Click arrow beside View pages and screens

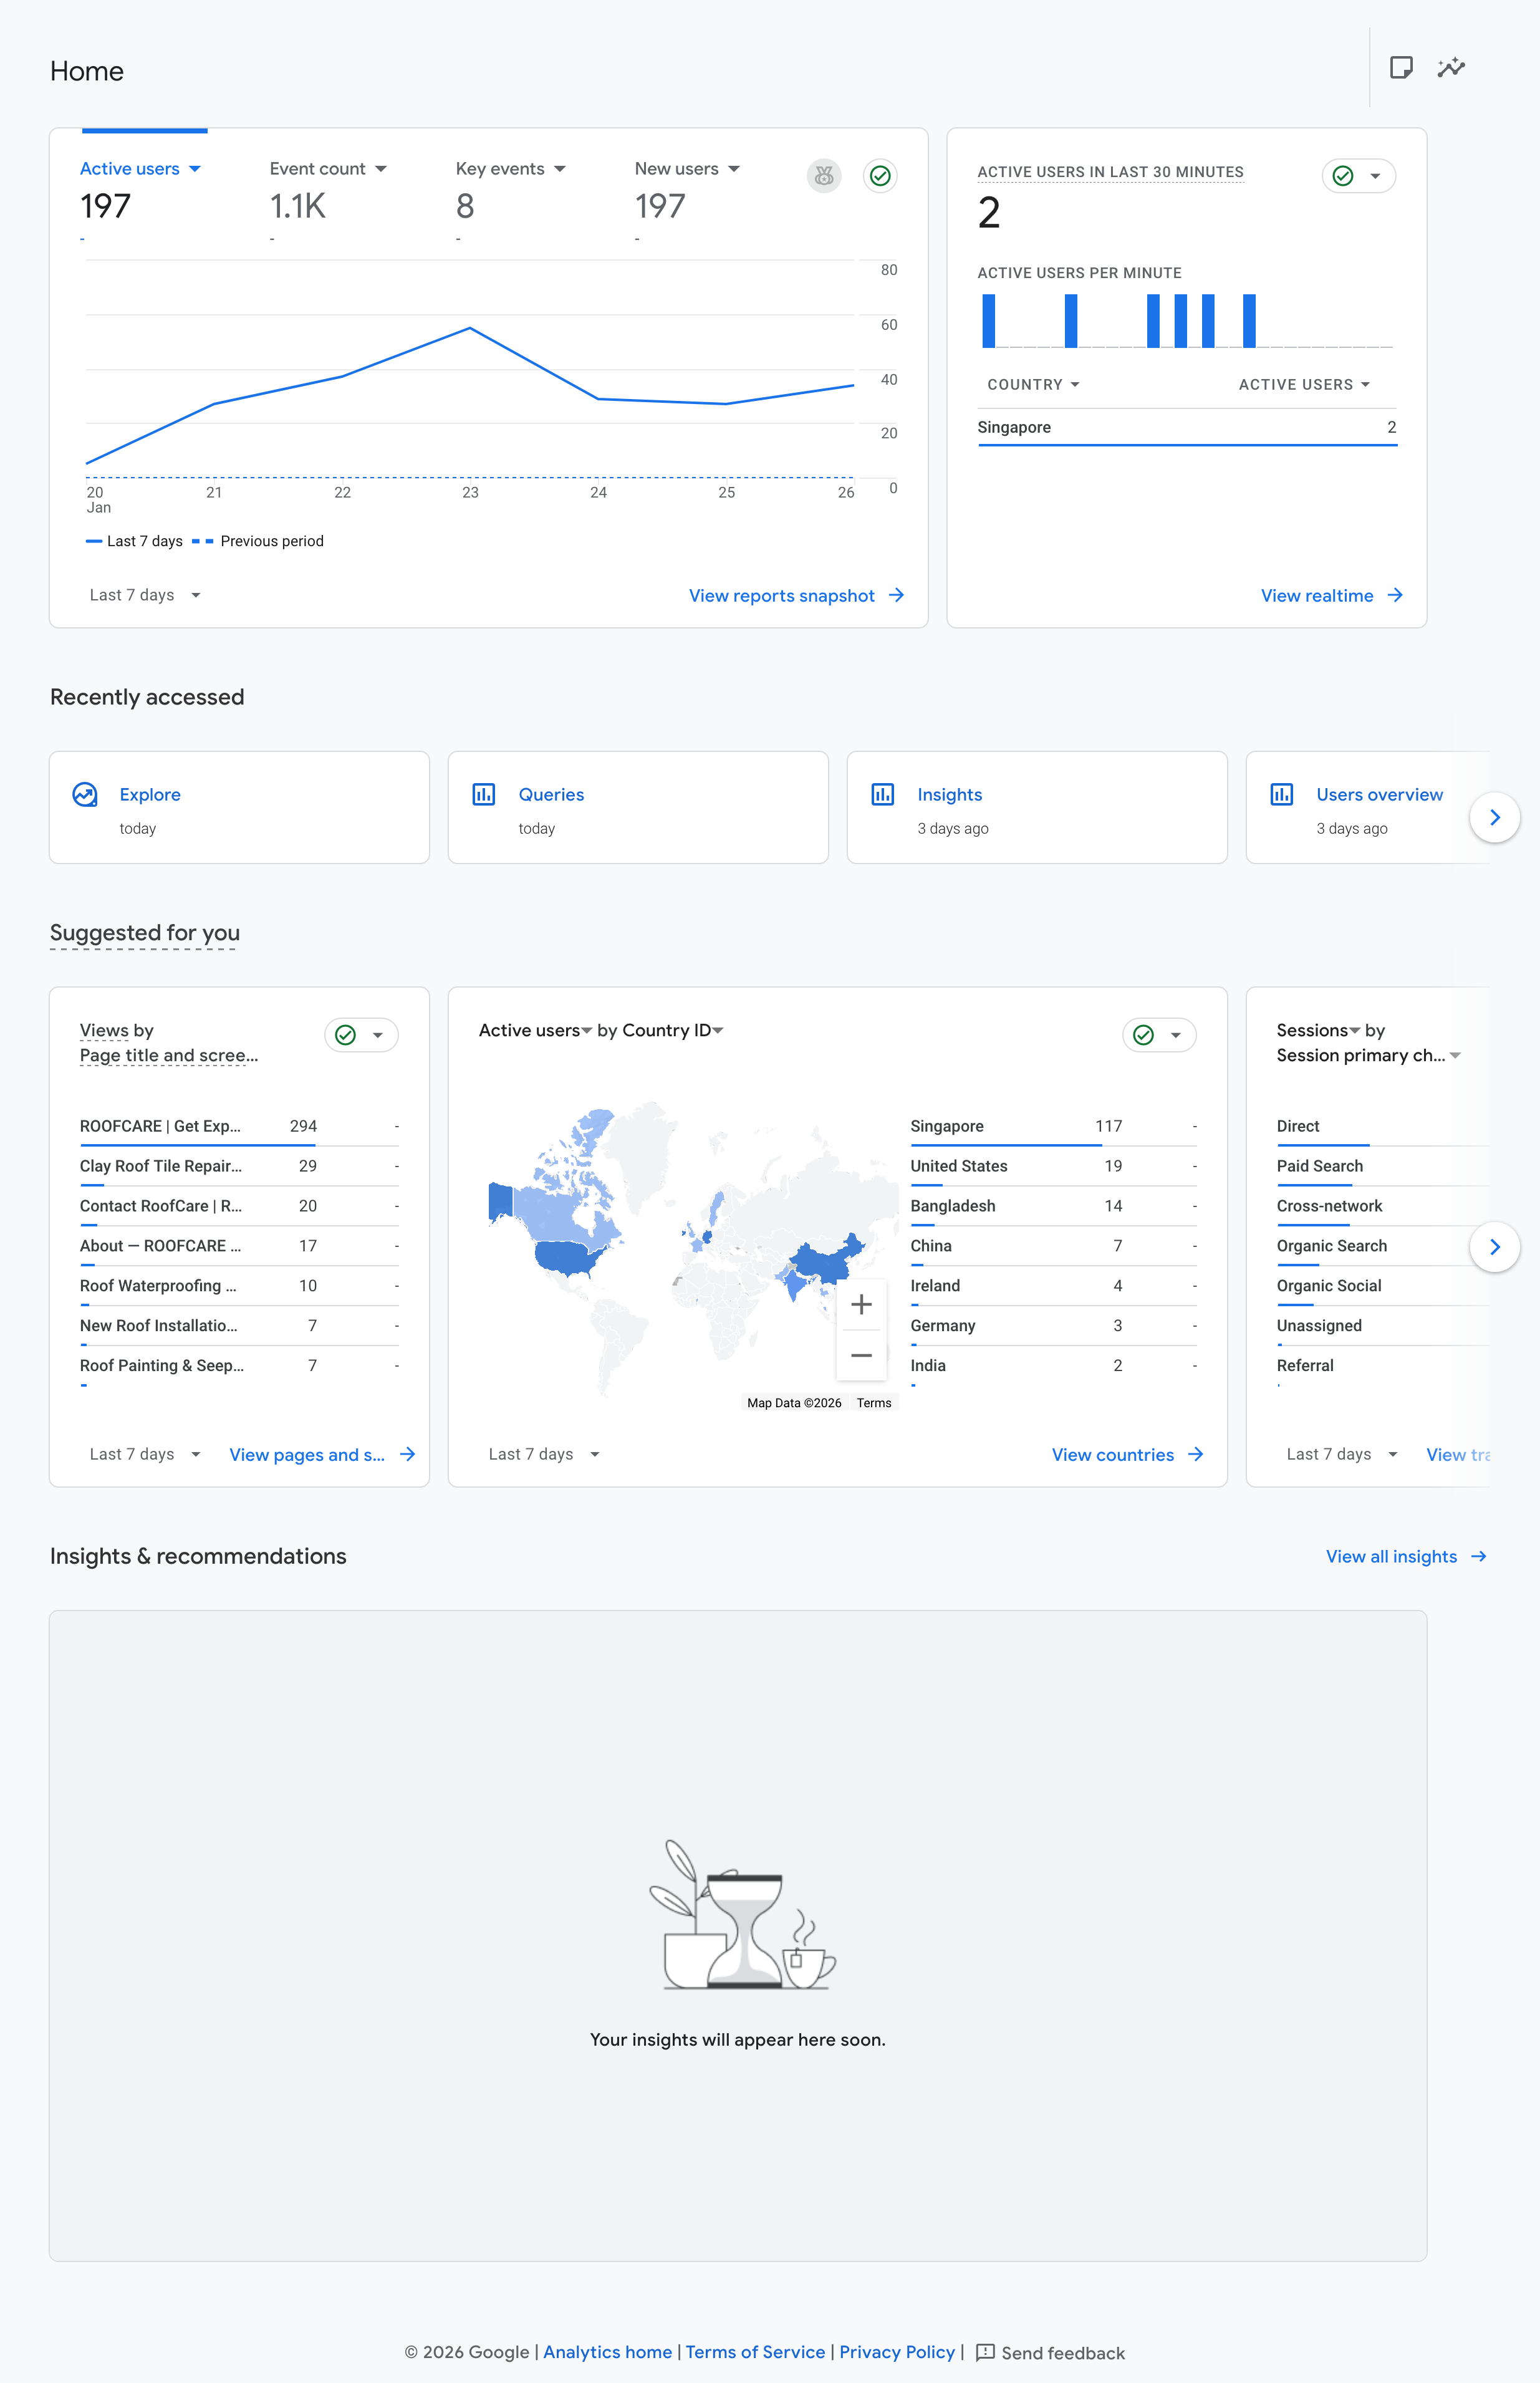coord(408,1454)
